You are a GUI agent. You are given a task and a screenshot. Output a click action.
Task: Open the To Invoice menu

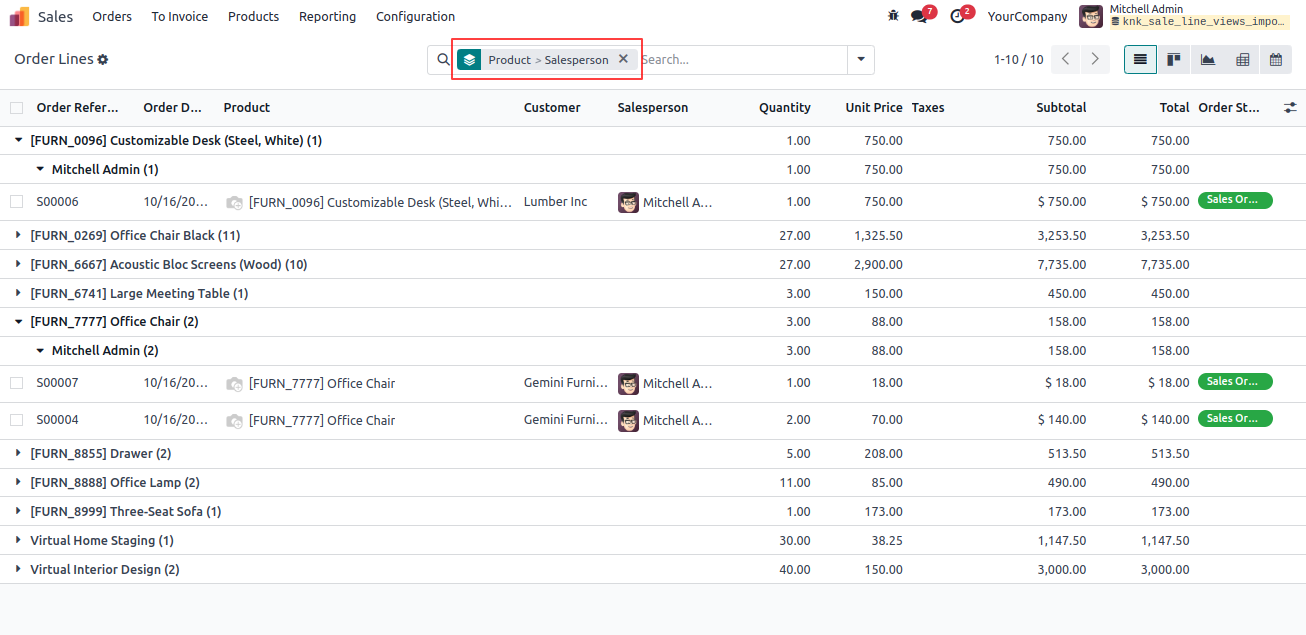[180, 16]
